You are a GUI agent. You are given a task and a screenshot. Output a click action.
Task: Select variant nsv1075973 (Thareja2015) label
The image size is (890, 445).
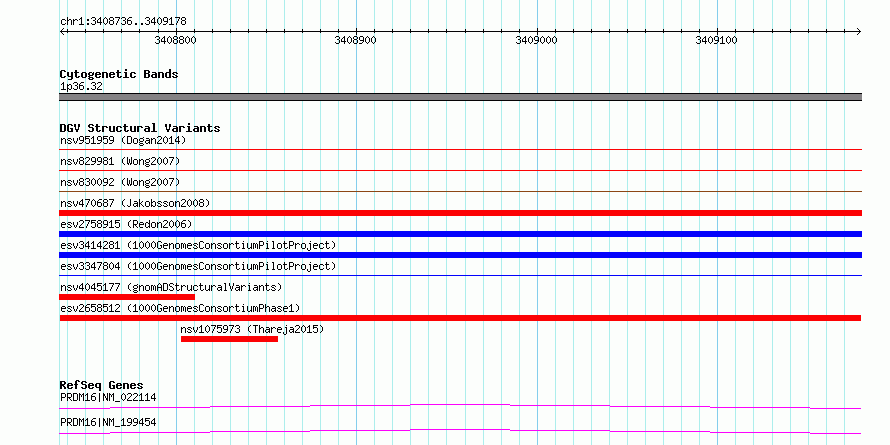252,329
